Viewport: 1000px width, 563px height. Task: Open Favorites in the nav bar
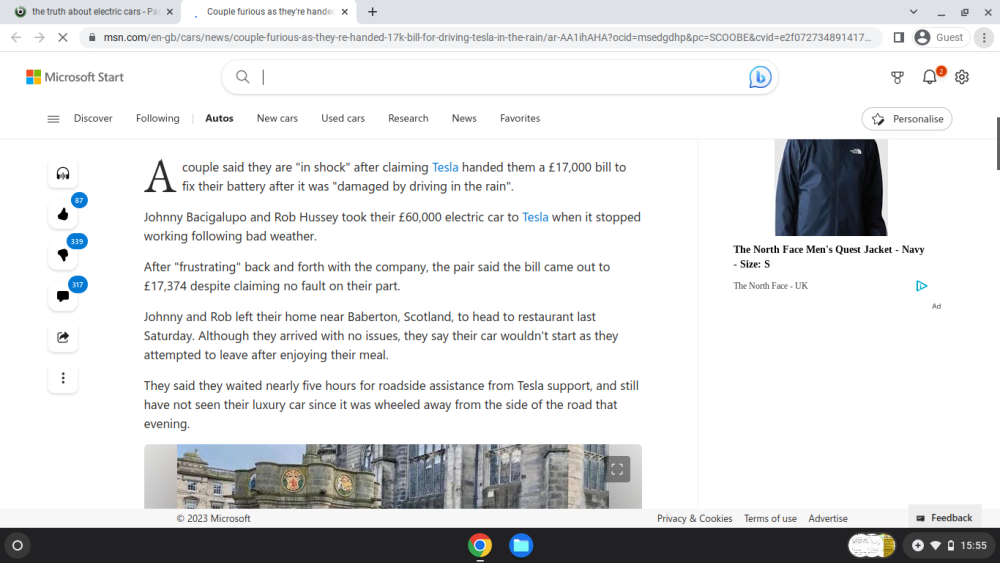coord(520,119)
